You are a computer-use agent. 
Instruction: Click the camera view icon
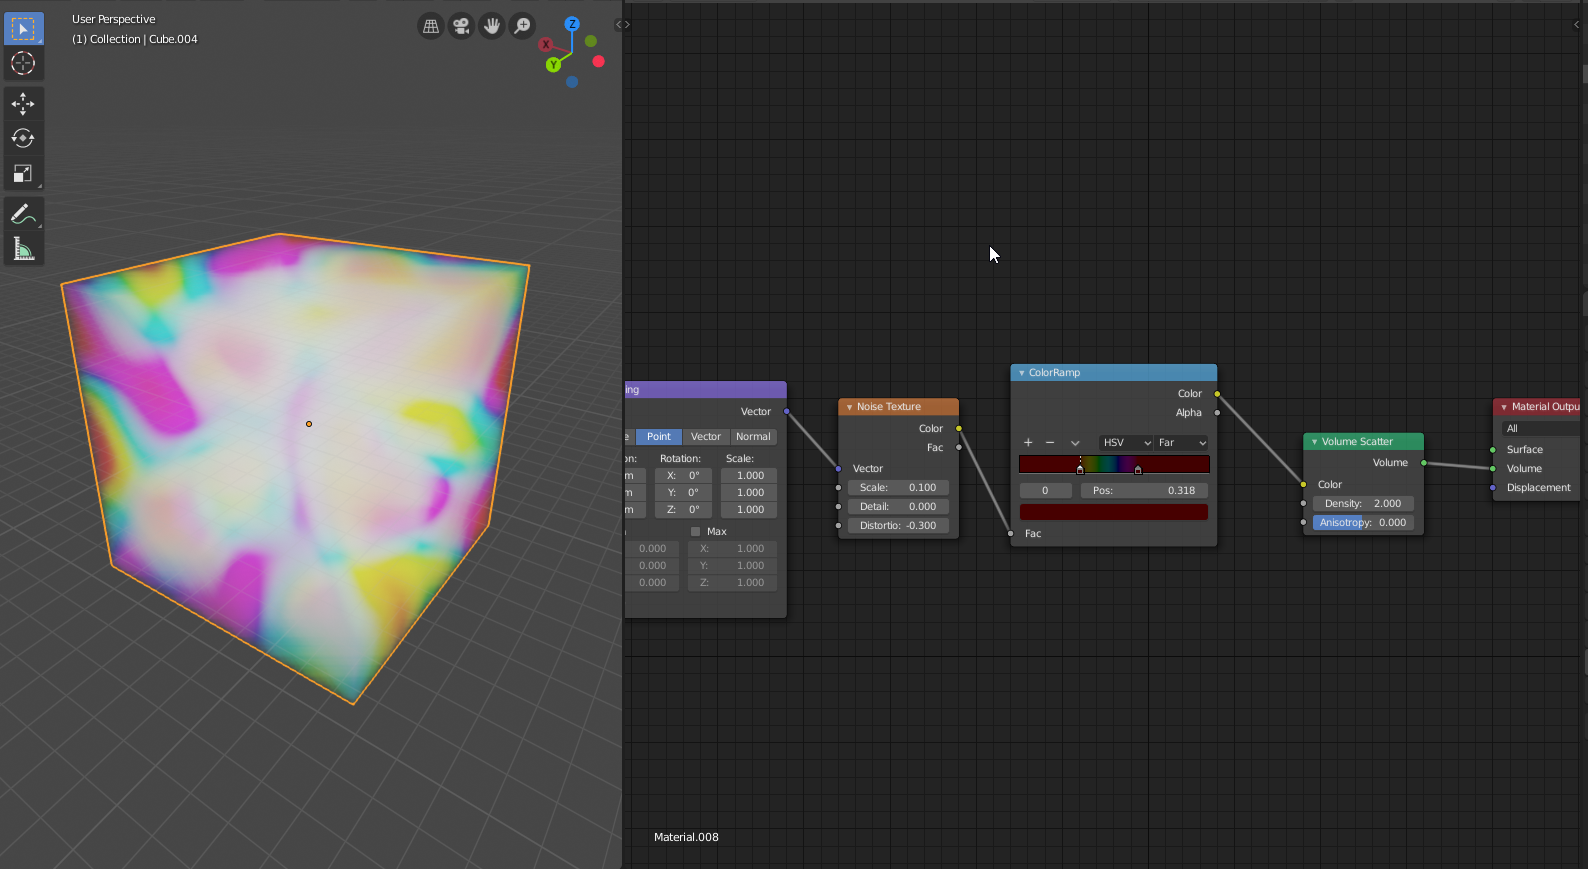[x=461, y=26]
